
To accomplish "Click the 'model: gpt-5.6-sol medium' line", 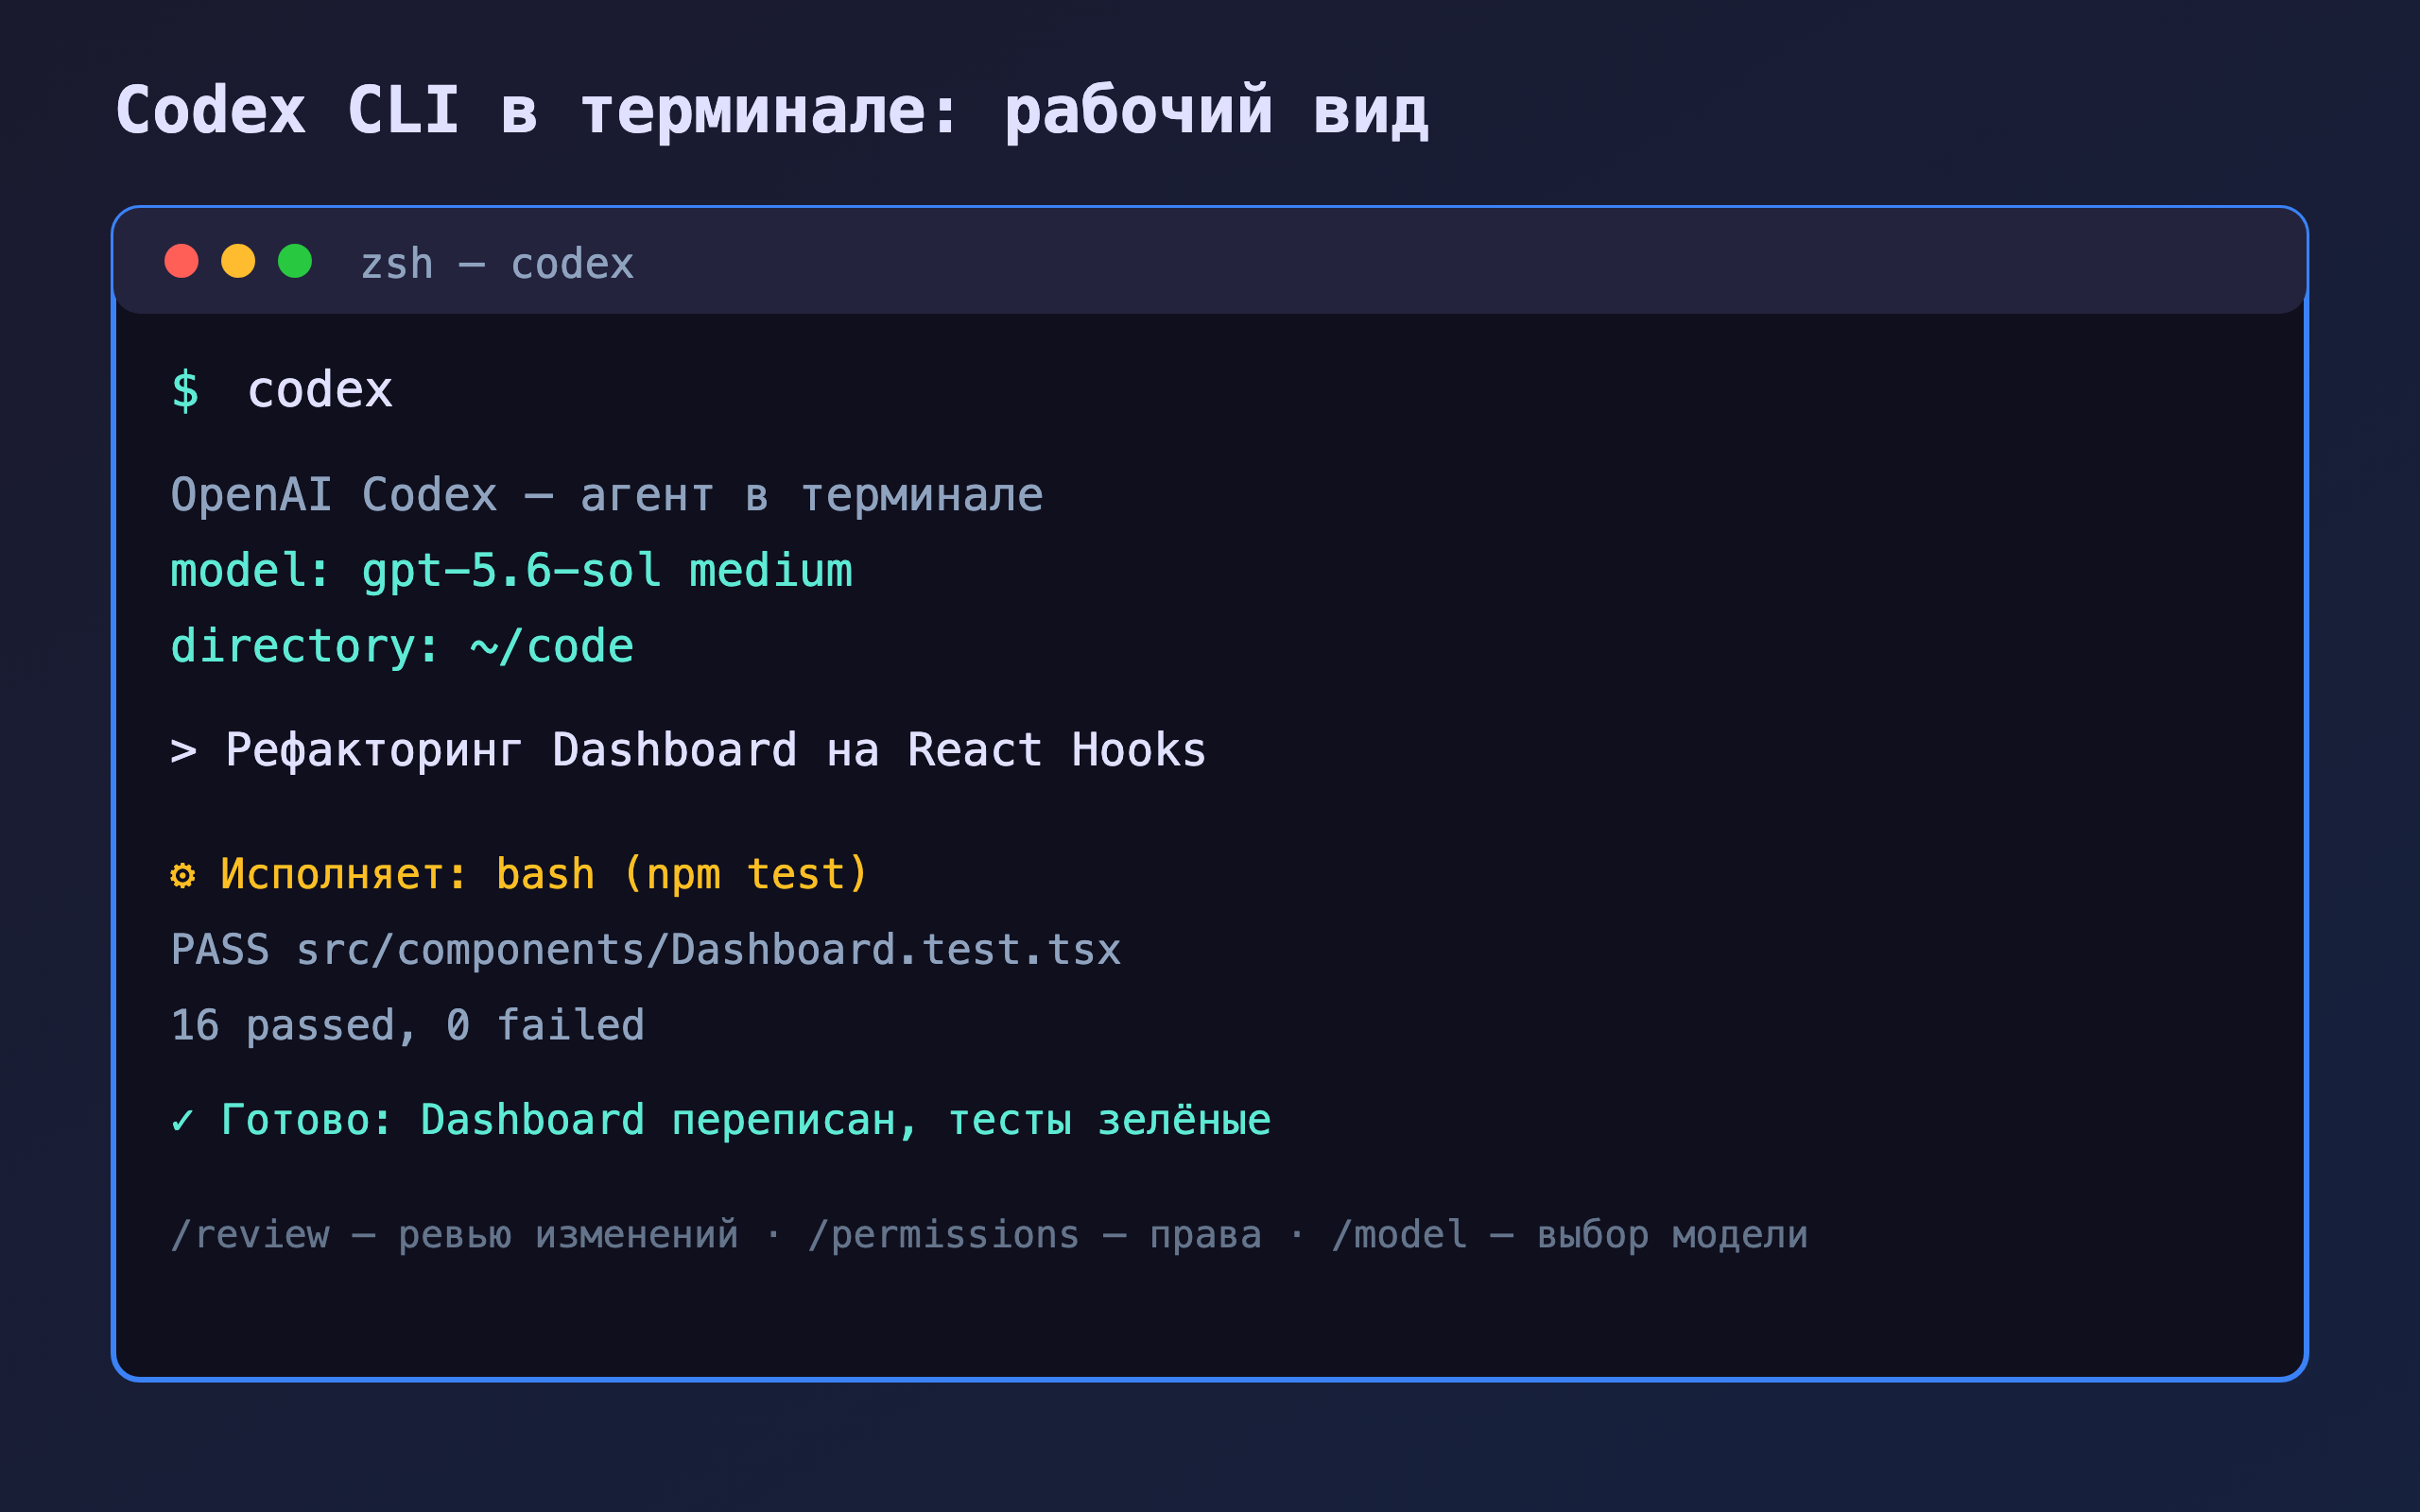I will pos(512,572).
